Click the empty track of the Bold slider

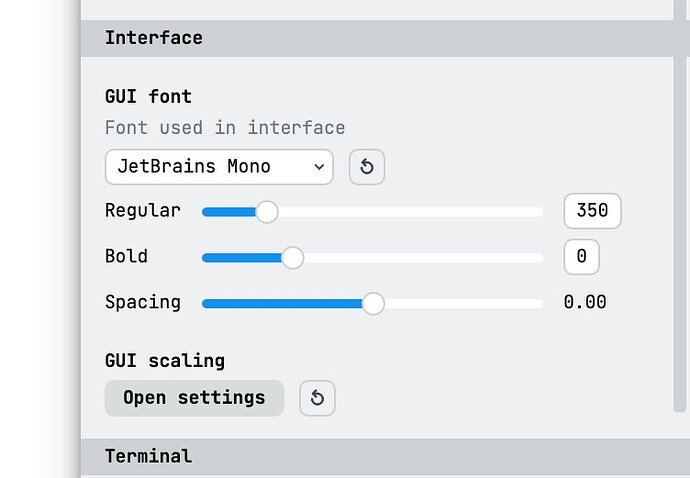pos(423,258)
